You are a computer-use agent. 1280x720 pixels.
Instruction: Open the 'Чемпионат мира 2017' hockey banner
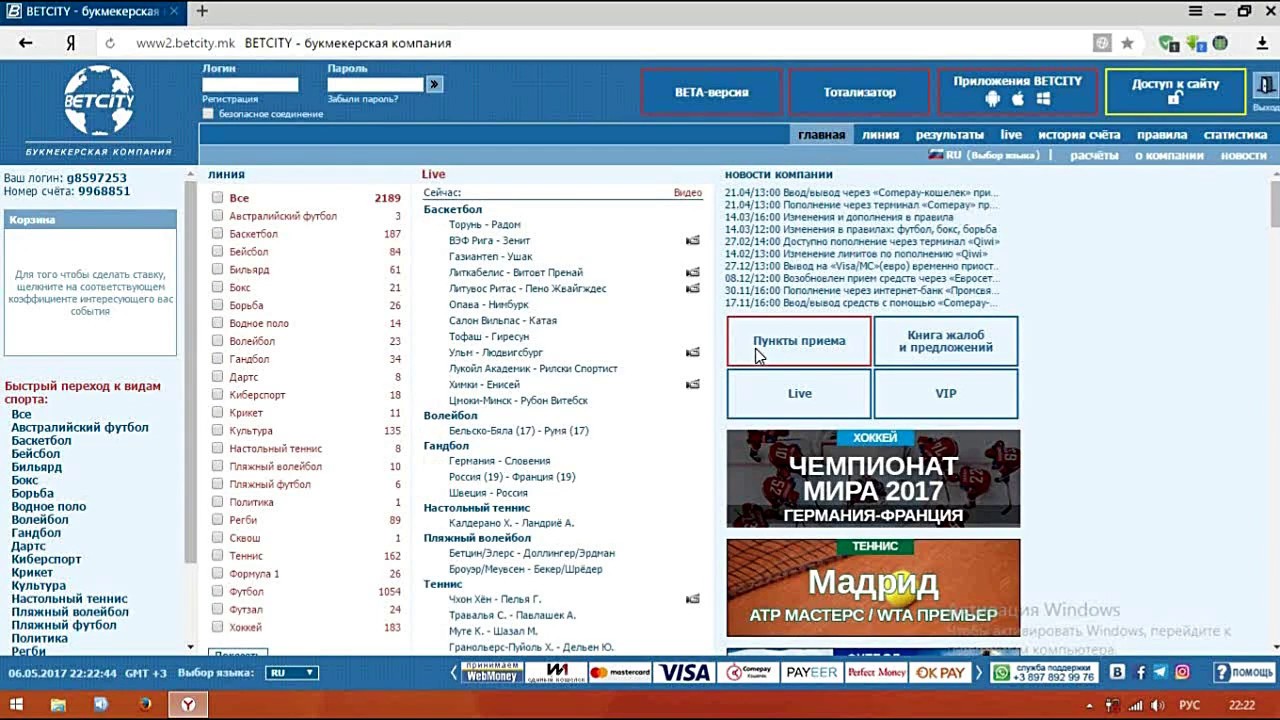(x=873, y=479)
